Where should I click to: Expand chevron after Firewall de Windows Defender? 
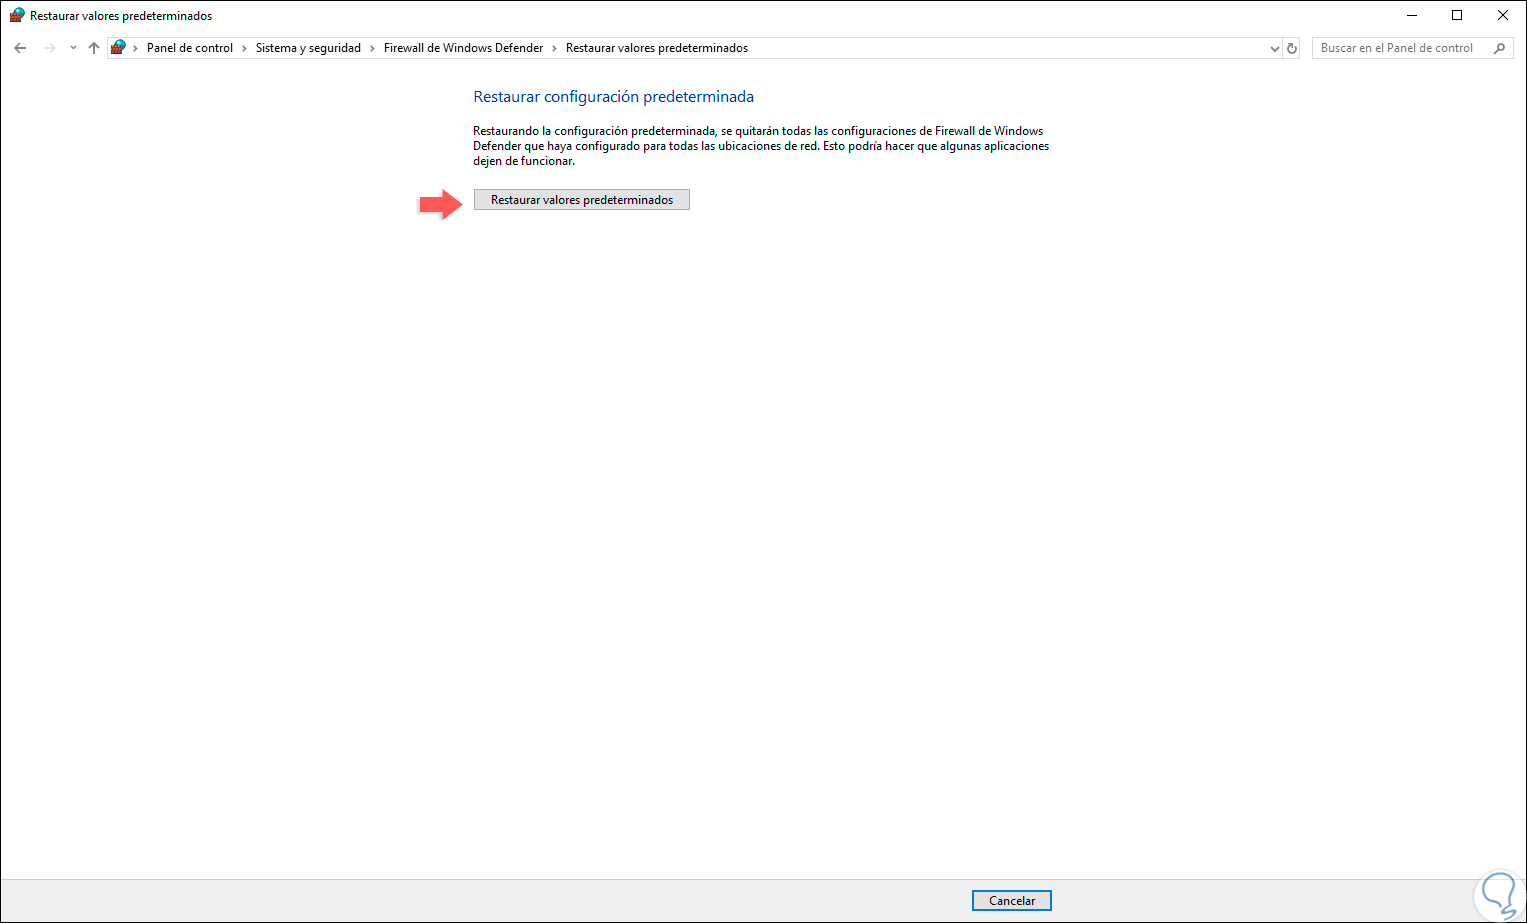[554, 48]
